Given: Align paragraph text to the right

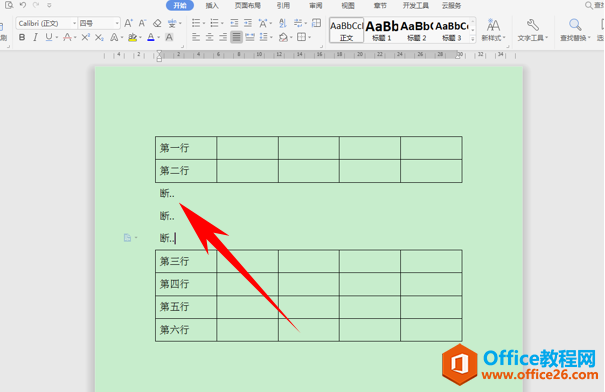Looking at the screenshot, I should point(223,37).
